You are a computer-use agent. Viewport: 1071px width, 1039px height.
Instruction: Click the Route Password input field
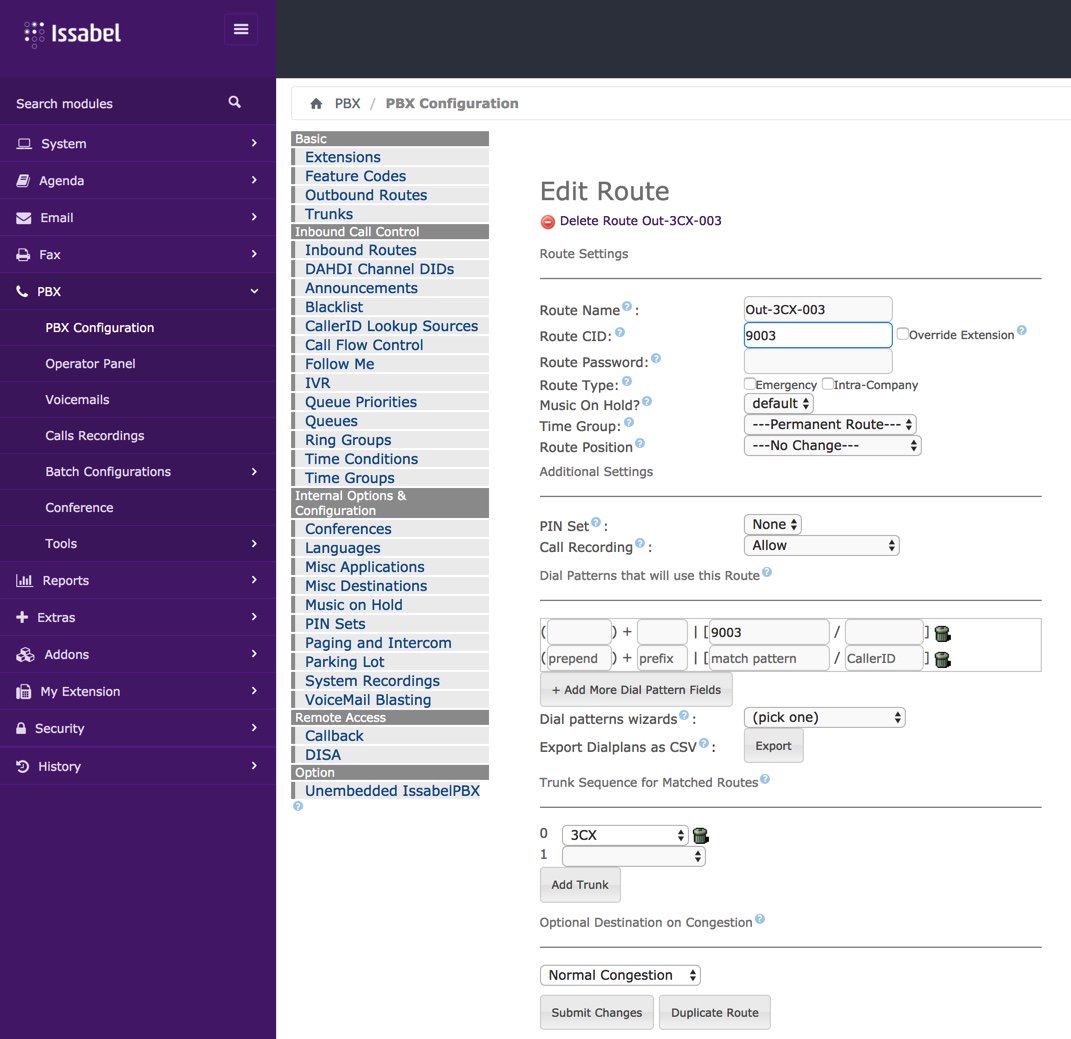(x=818, y=361)
